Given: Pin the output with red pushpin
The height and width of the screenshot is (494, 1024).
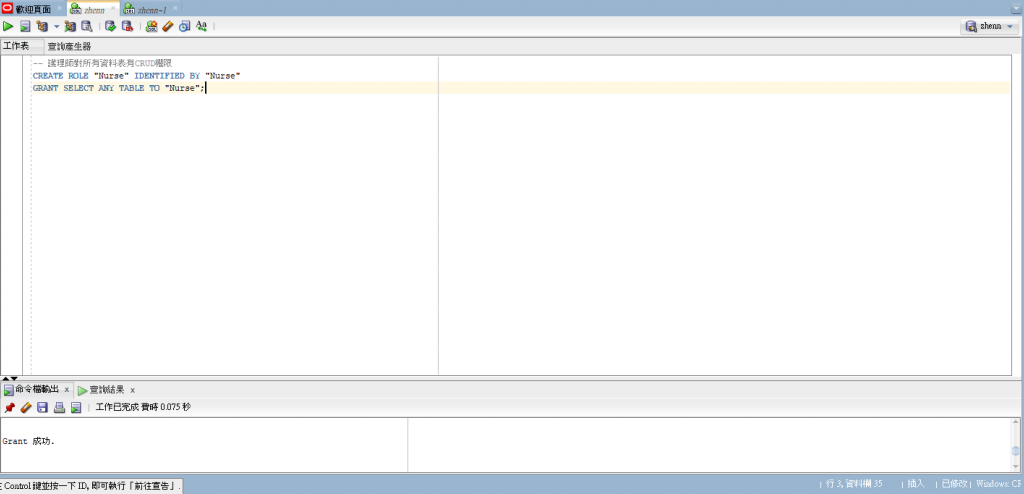Looking at the screenshot, I should click(9, 408).
